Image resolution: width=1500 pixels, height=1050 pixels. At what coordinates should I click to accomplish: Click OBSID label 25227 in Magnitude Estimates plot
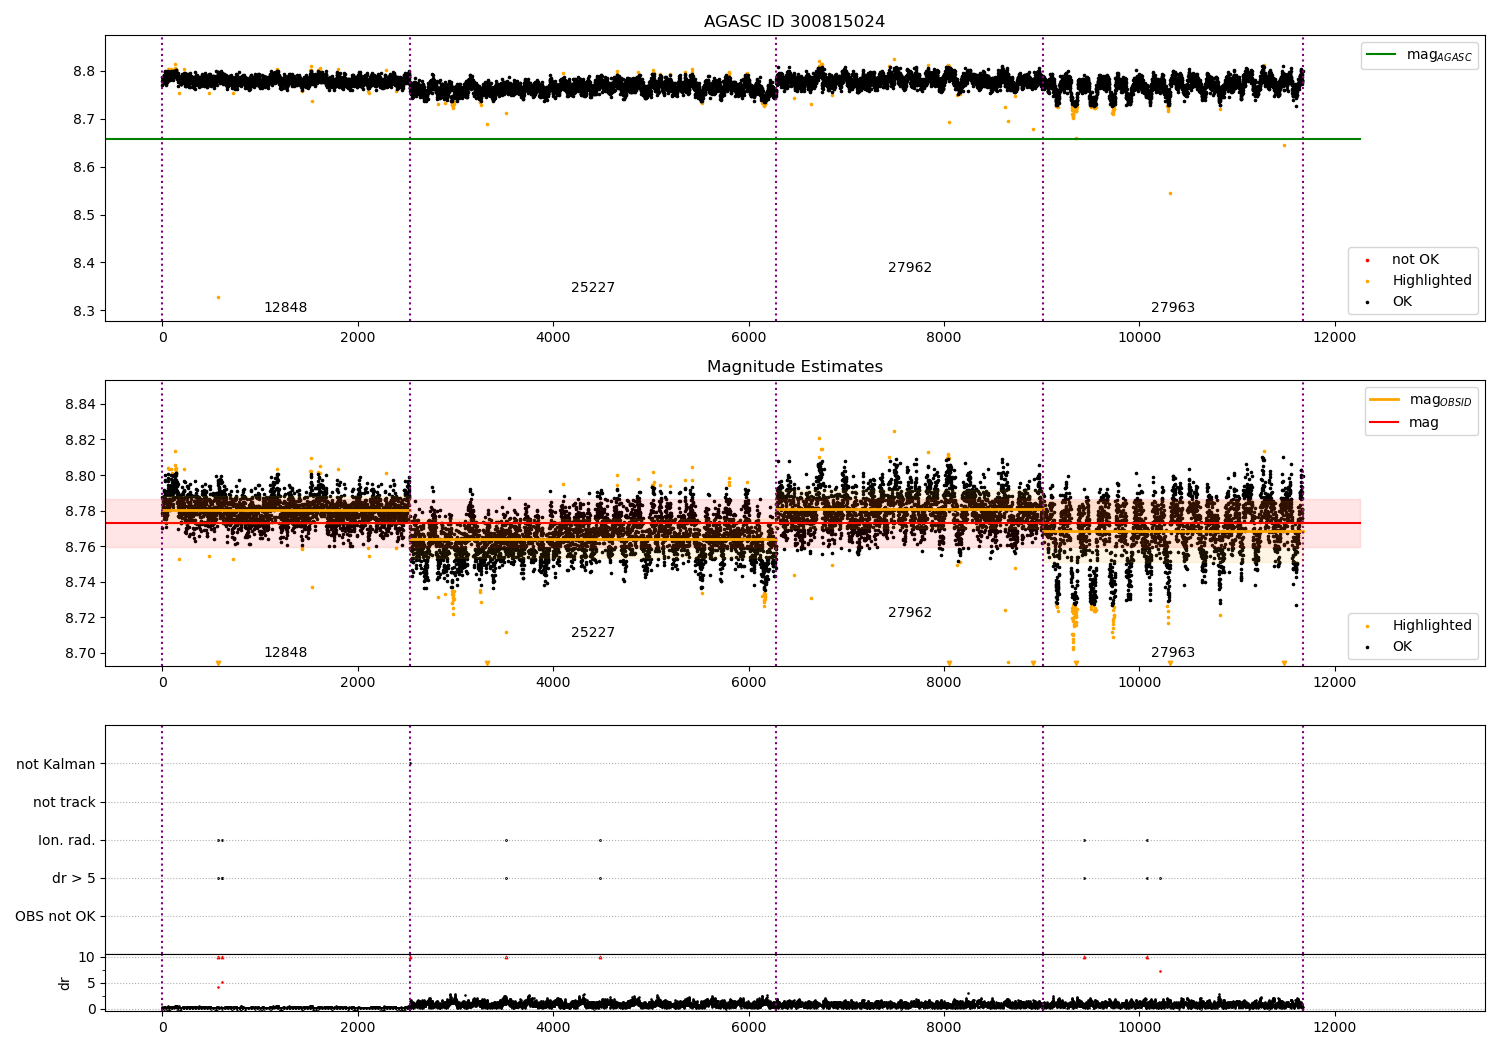pyautogui.click(x=593, y=633)
